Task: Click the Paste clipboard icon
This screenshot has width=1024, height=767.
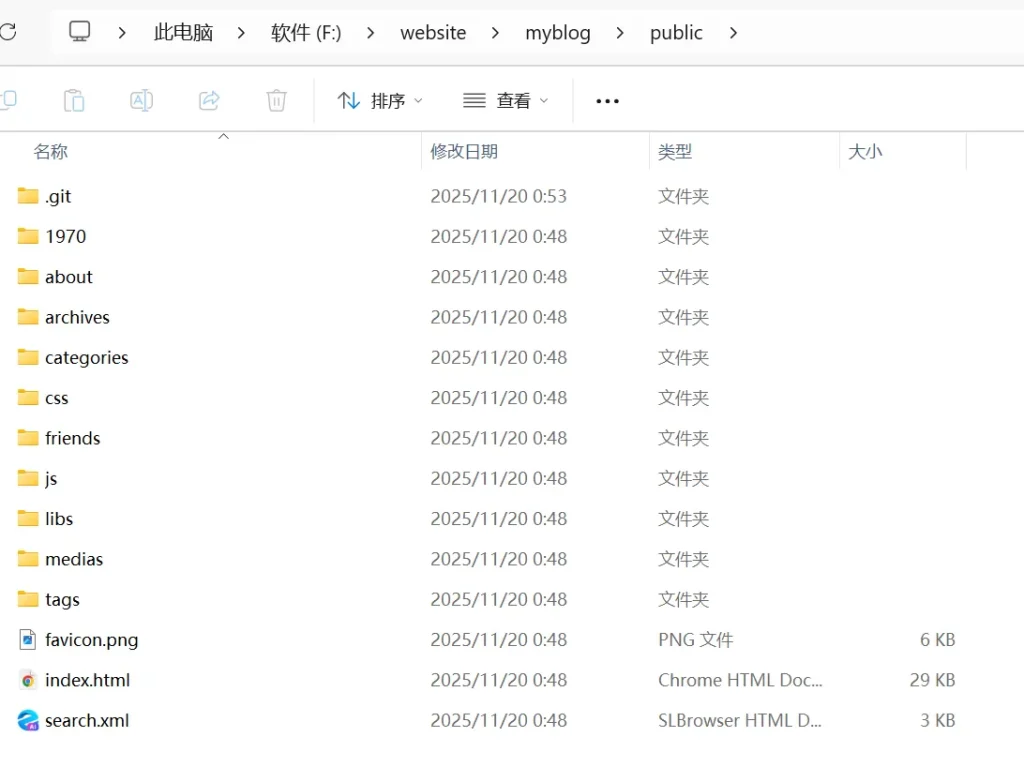Action: [74, 100]
